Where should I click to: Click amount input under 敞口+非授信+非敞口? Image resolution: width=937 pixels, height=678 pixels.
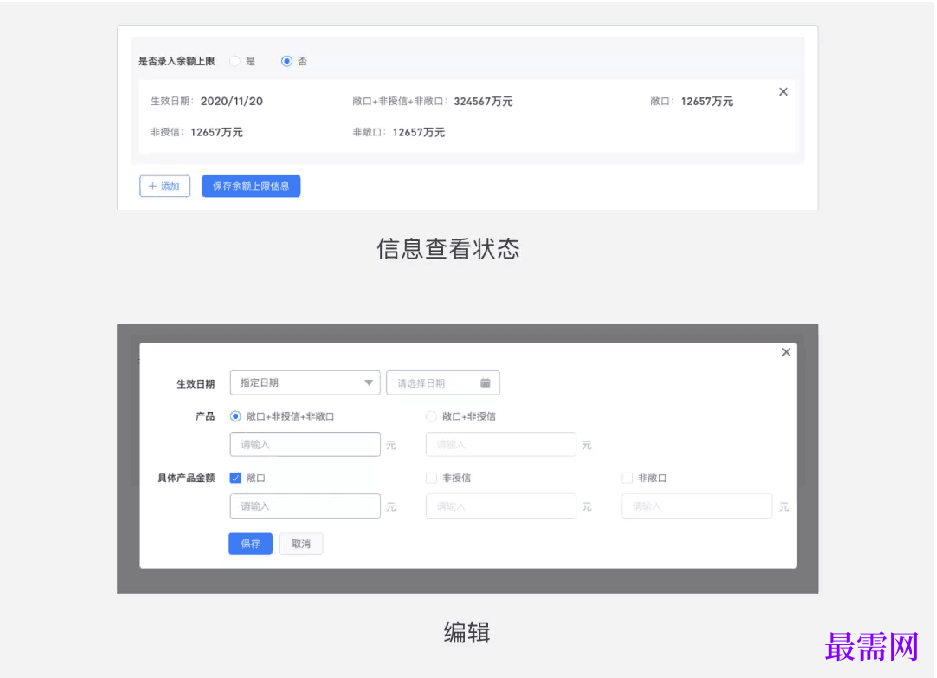[x=305, y=444]
